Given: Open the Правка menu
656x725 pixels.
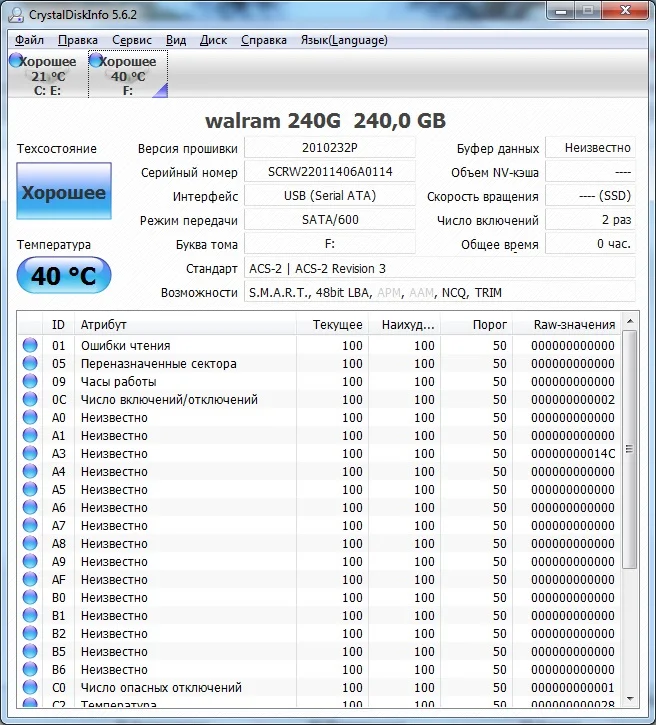Looking at the screenshot, I should [x=78, y=40].
